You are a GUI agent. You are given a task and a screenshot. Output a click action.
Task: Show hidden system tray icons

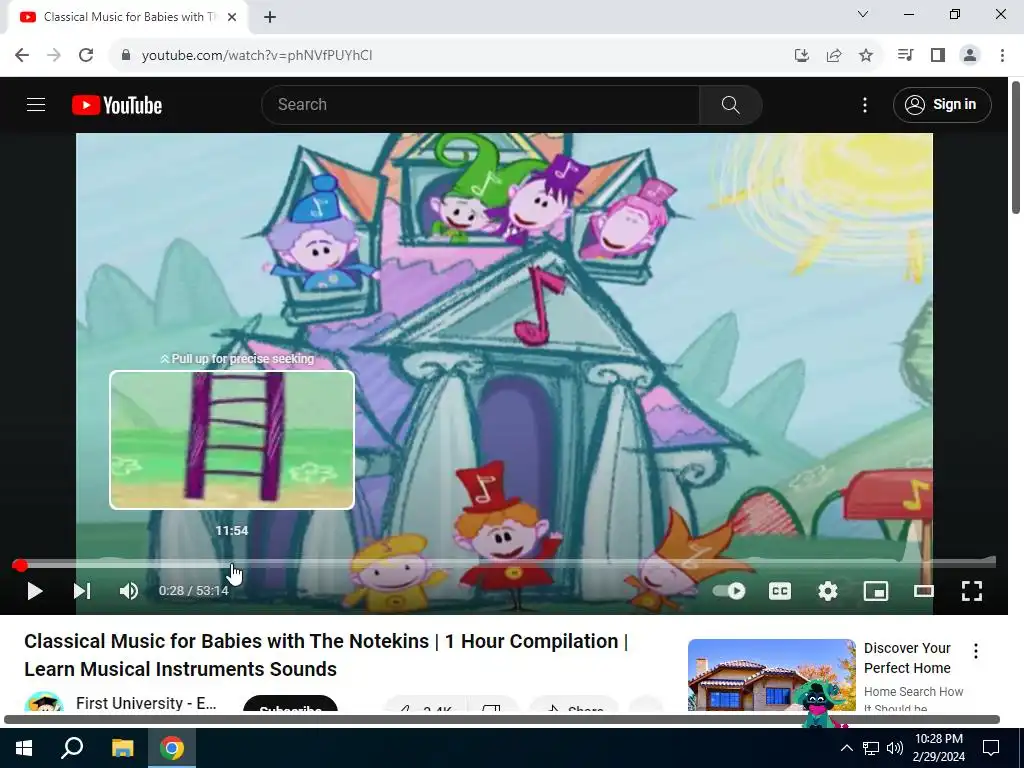point(846,748)
